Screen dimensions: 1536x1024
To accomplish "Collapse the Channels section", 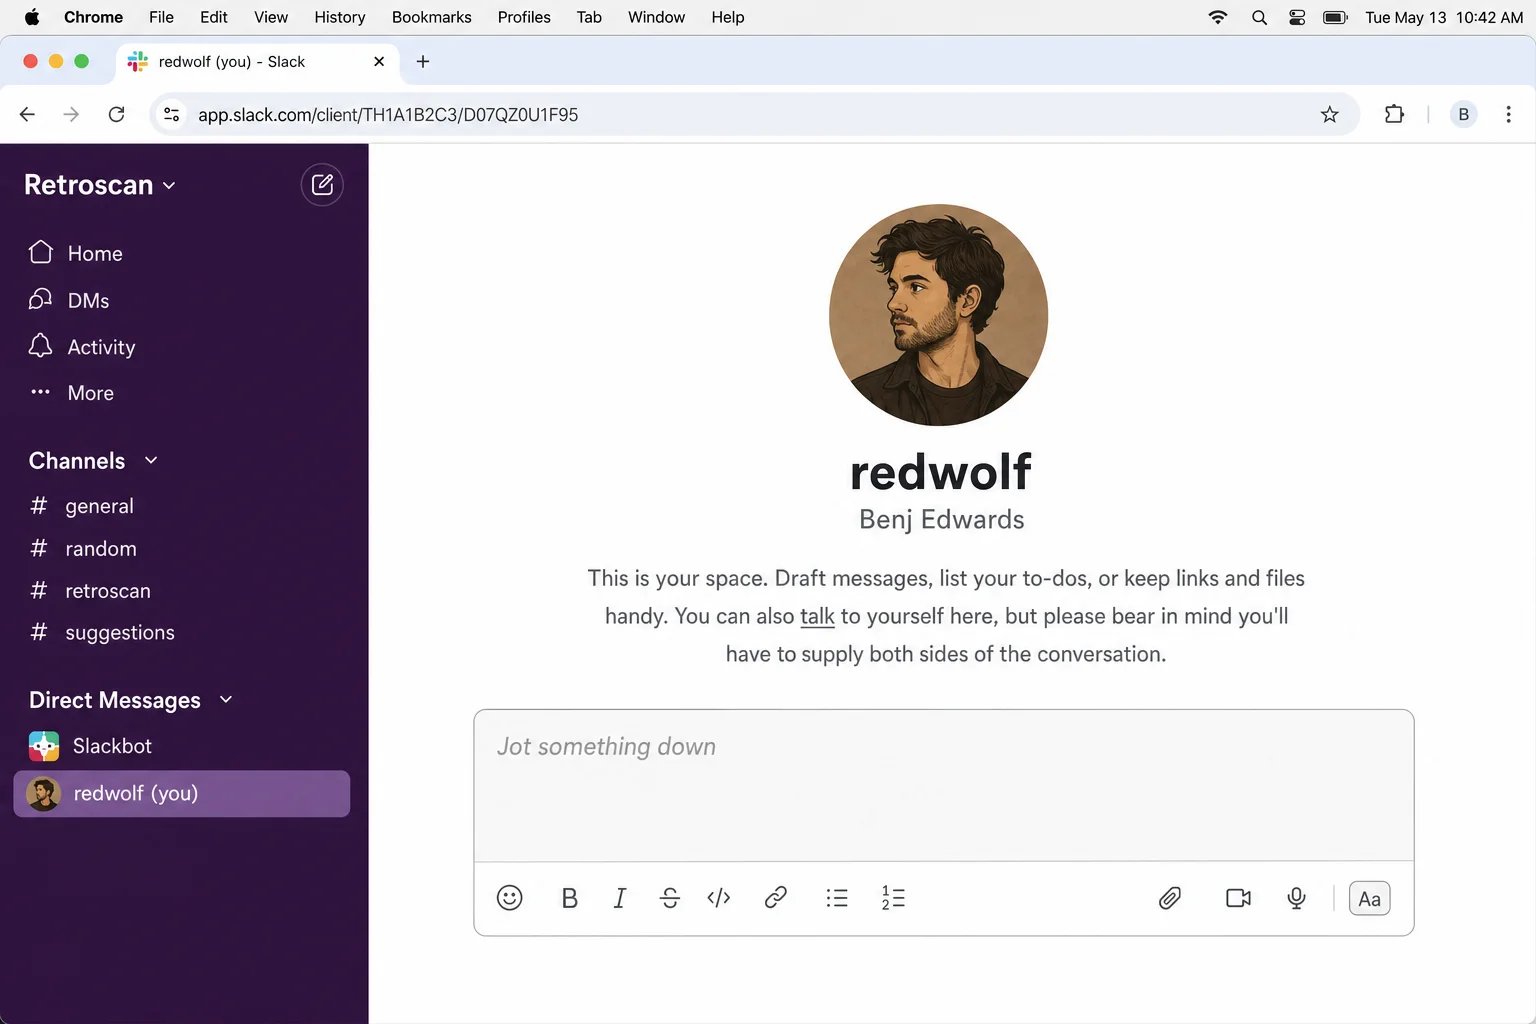I will pyautogui.click(x=94, y=461).
